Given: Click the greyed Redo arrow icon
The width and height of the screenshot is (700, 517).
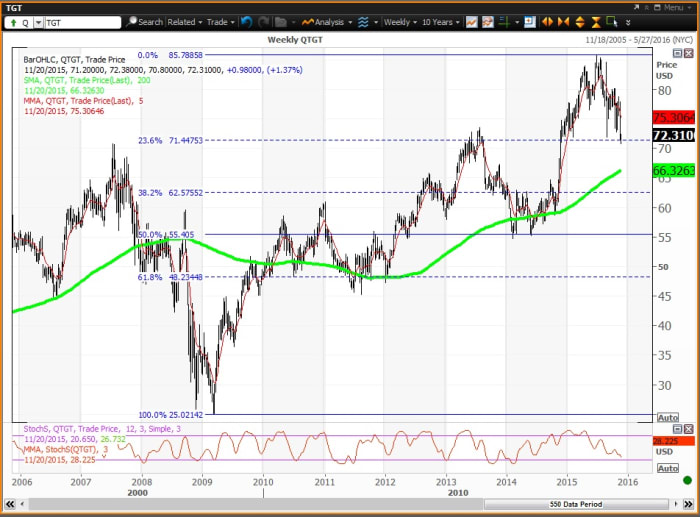Looking at the screenshot, I should (264, 22).
